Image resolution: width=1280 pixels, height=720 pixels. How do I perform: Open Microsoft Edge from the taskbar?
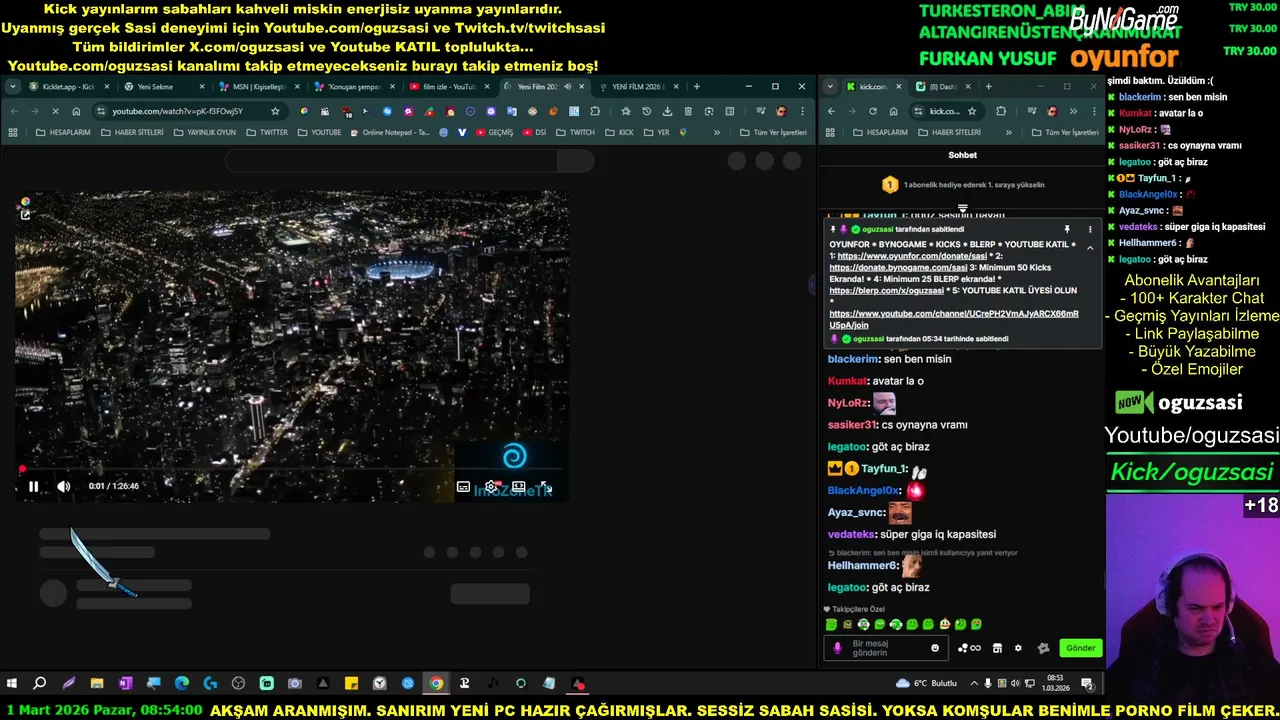click(181, 684)
